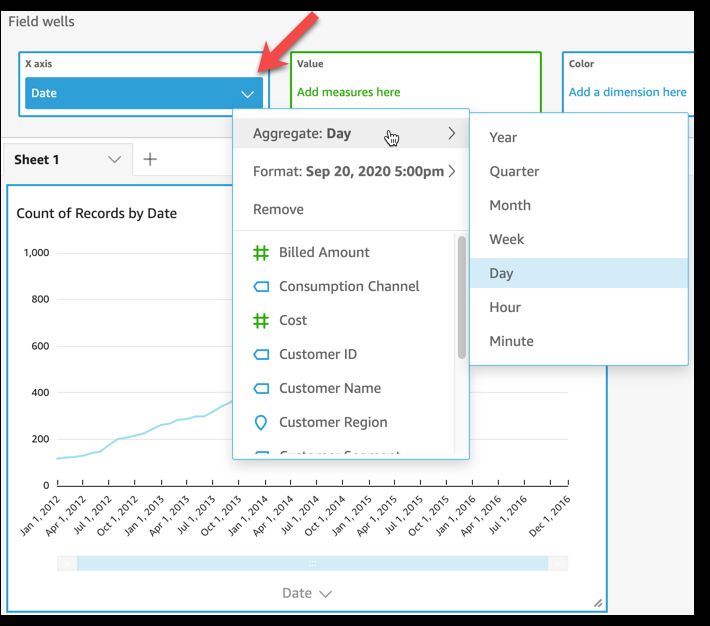The width and height of the screenshot is (710, 626).
Task: Click the dimension icon beside Consumption Channel
Action: 261,287
